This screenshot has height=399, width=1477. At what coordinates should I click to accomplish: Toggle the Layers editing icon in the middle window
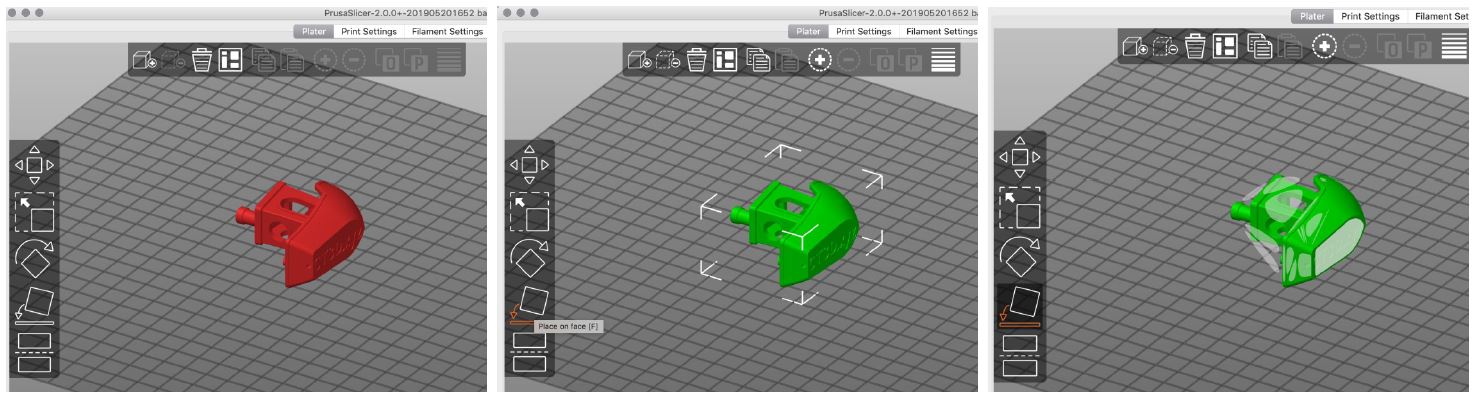pos(943,60)
